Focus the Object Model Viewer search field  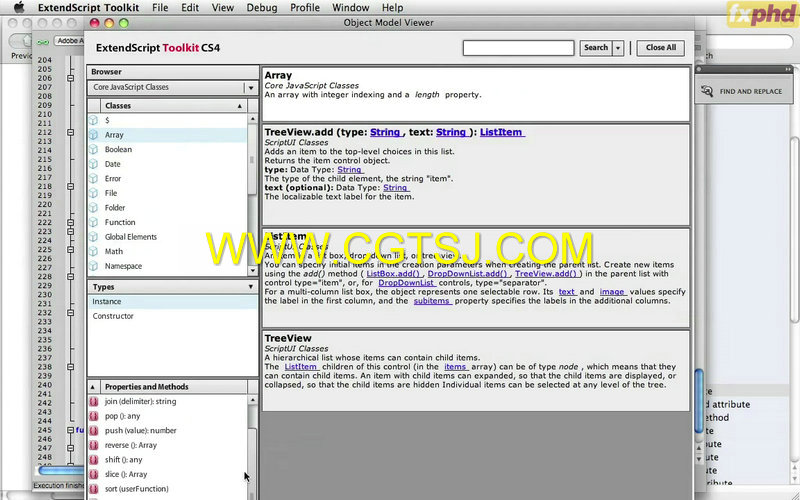tap(518, 47)
